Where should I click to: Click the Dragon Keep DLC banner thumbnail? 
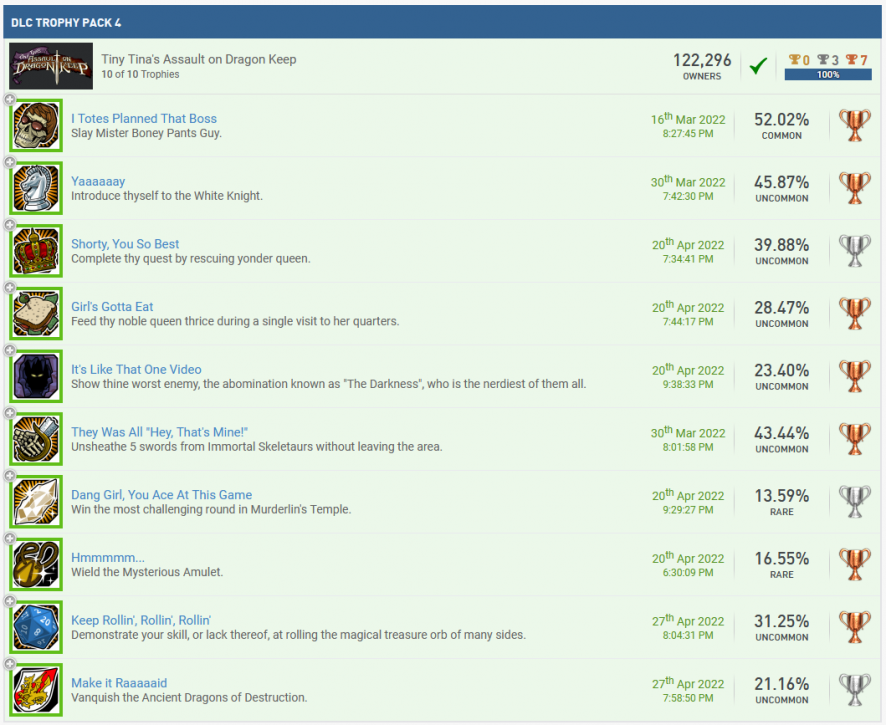point(51,66)
